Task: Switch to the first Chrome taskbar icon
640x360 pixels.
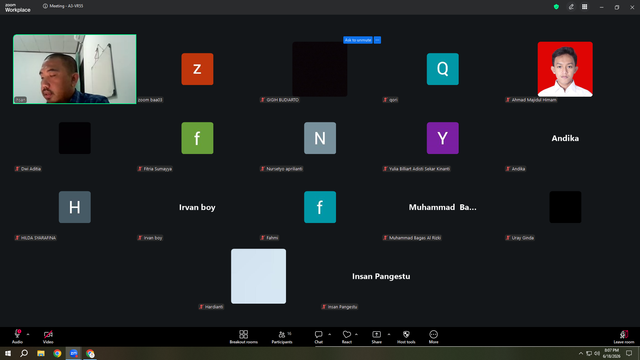Action: [x=57, y=353]
